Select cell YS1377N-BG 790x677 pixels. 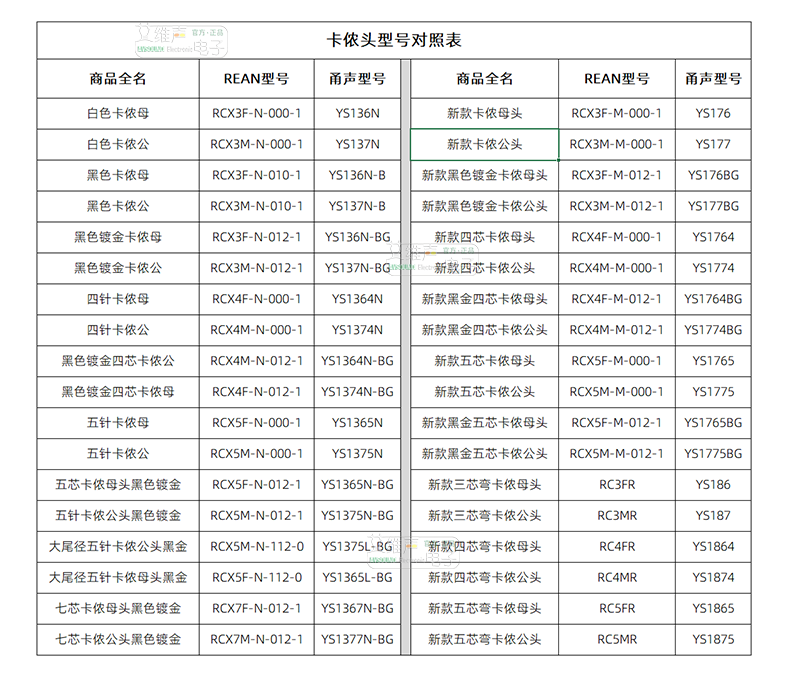tap(357, 640)
